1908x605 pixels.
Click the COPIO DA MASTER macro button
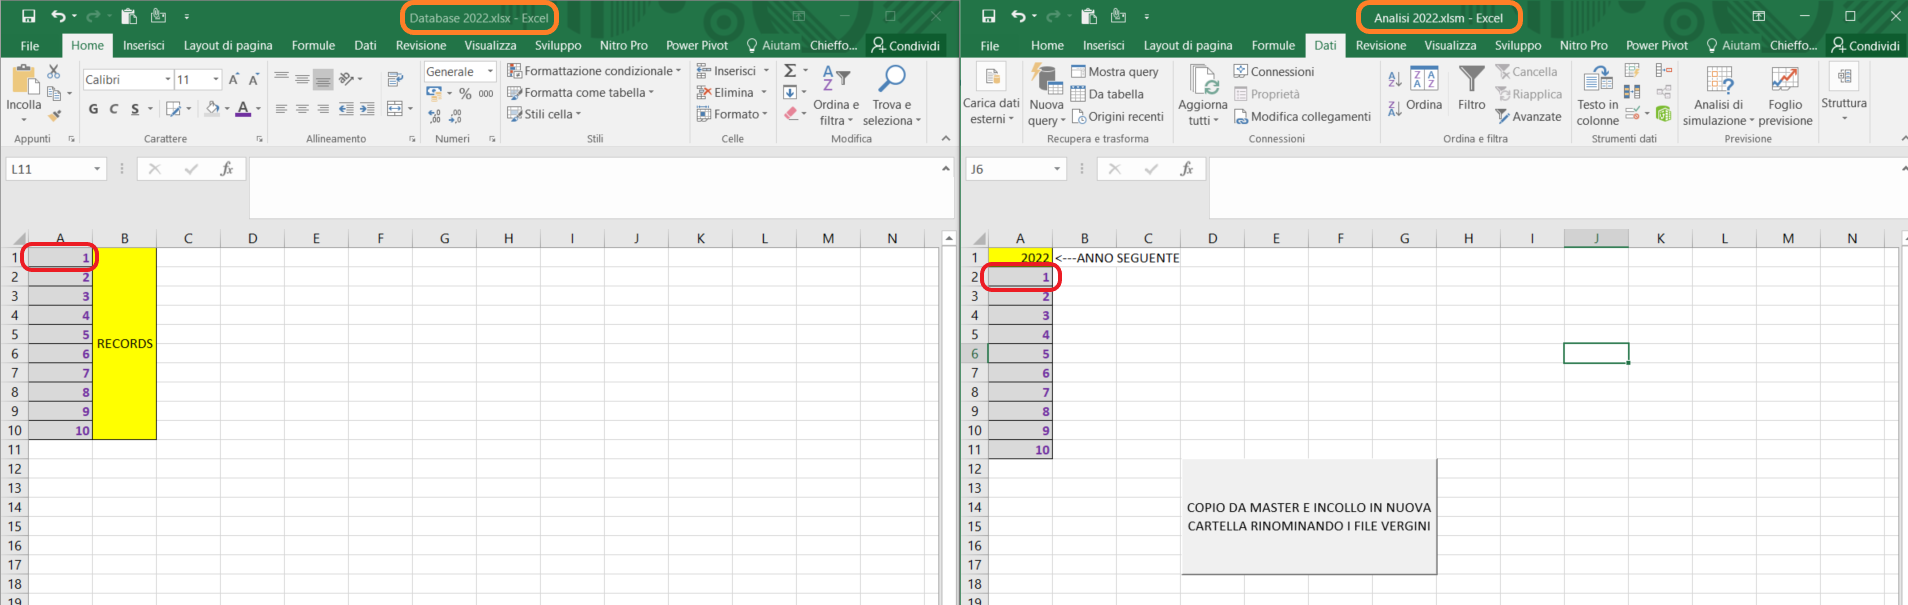point(1309,516)
